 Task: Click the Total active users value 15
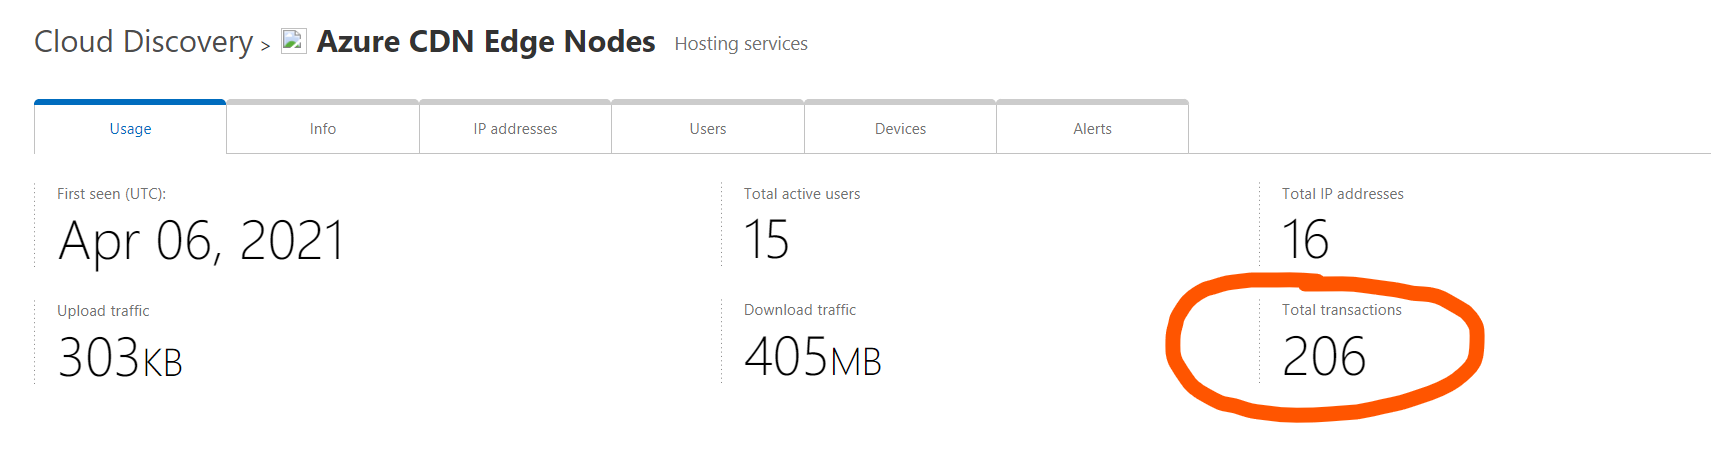(767, 240)
